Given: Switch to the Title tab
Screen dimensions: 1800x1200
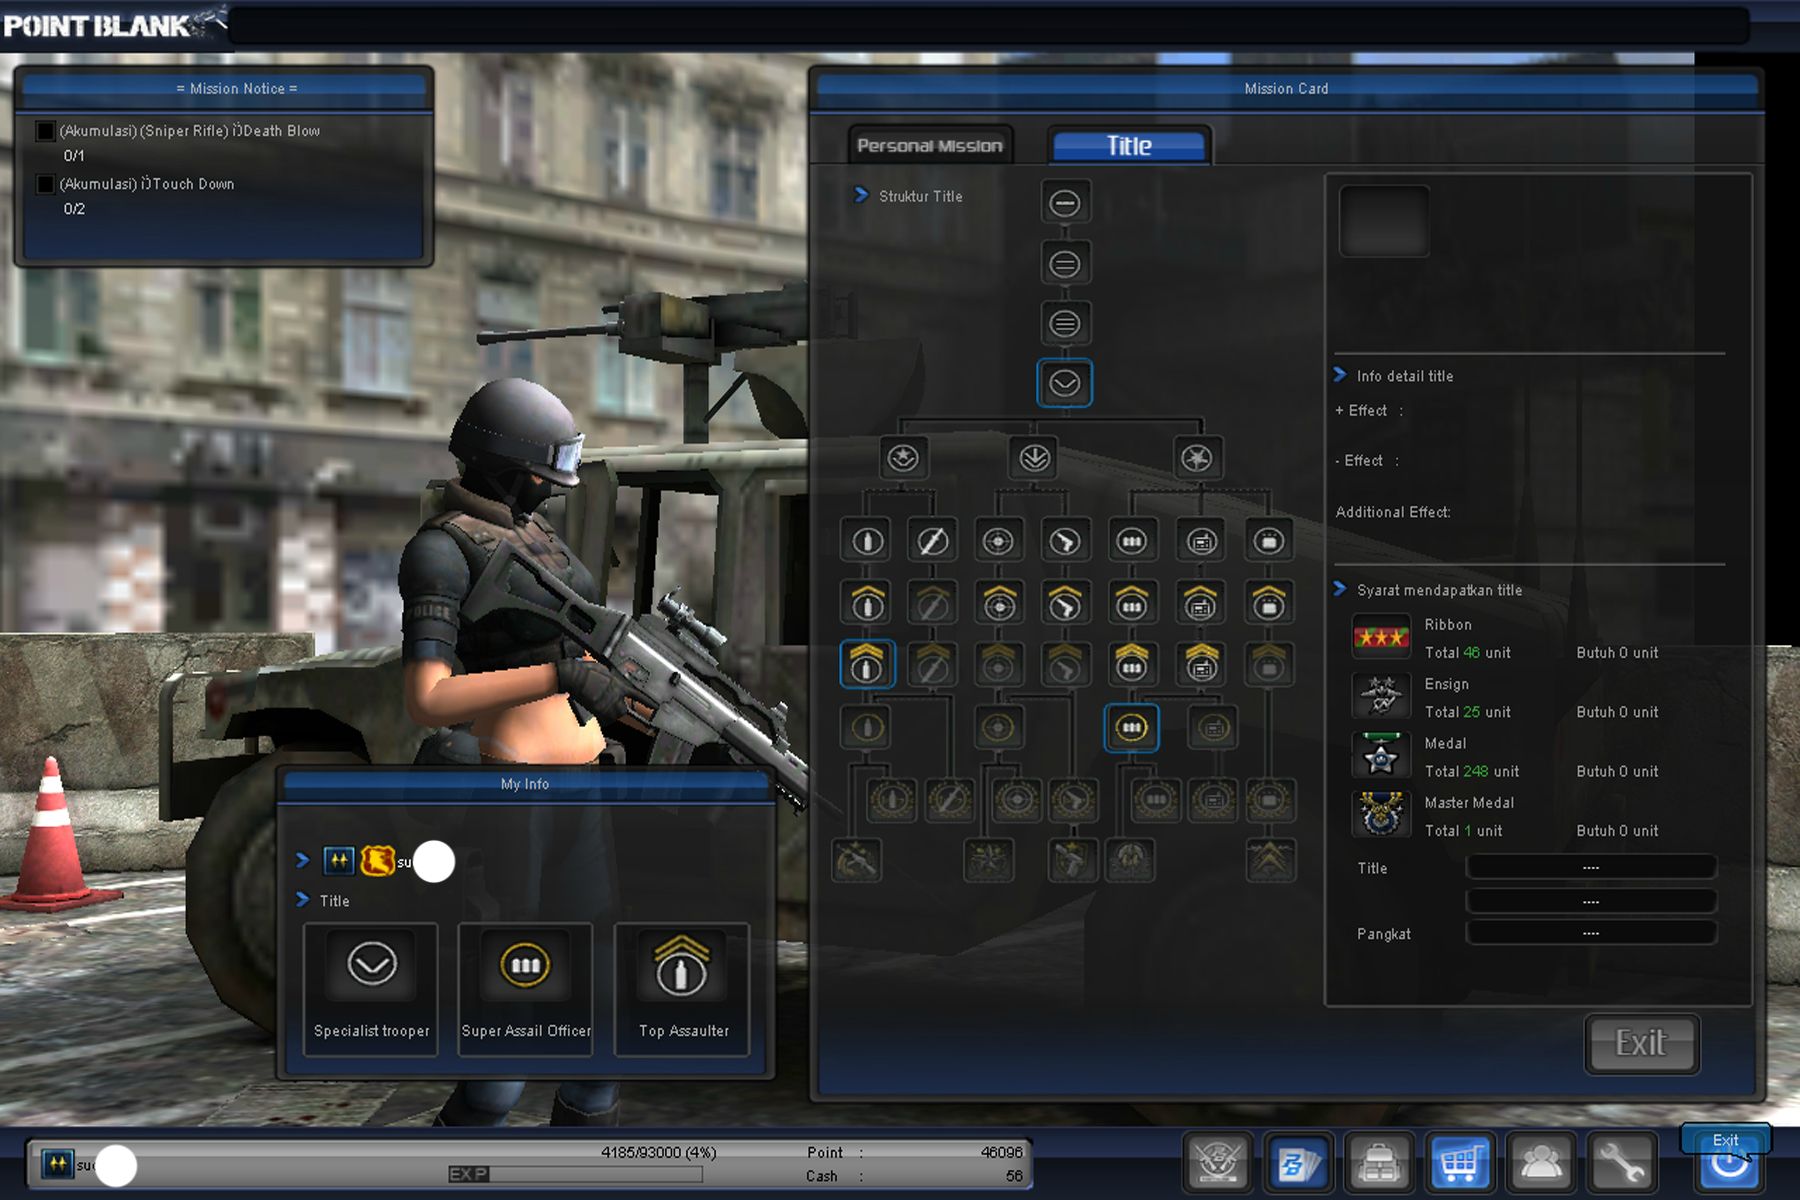Looking at the screenshot, I should click(1129, 146).
